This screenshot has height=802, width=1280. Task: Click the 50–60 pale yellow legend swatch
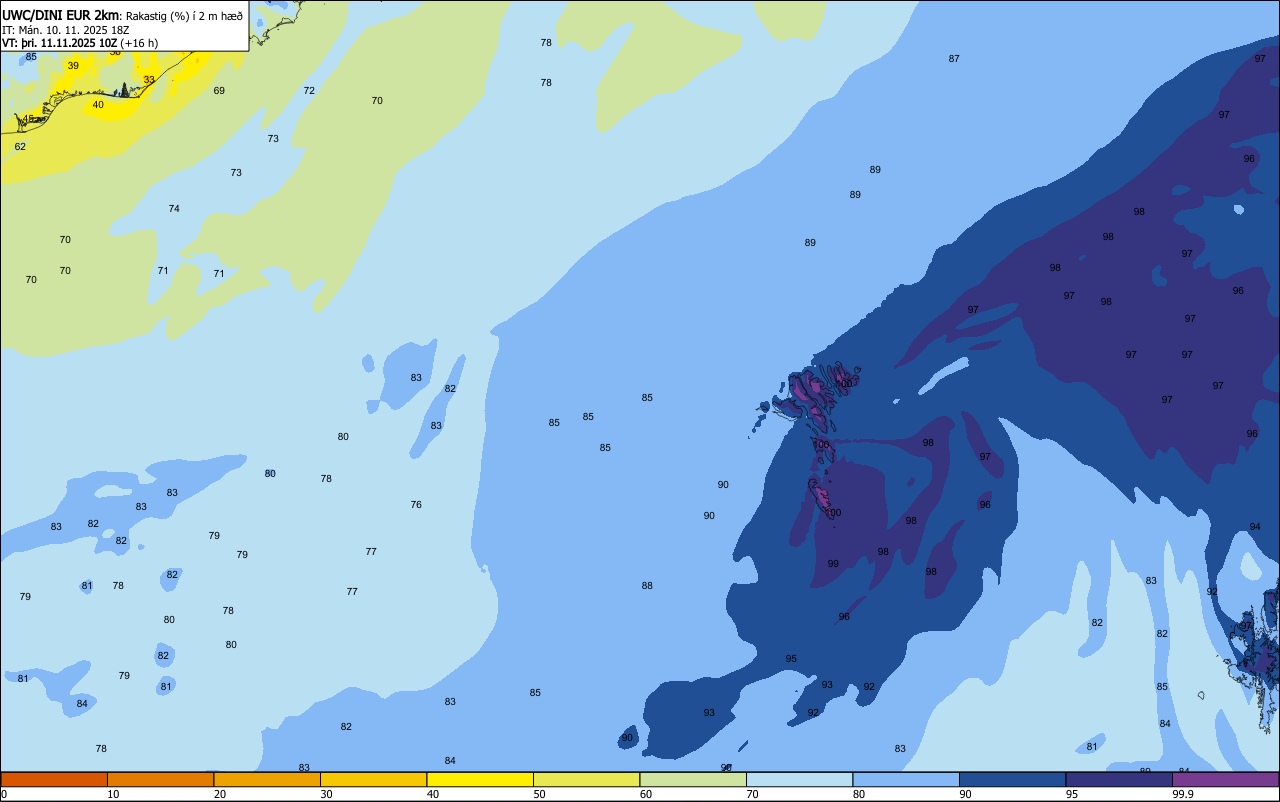point(586,779)
